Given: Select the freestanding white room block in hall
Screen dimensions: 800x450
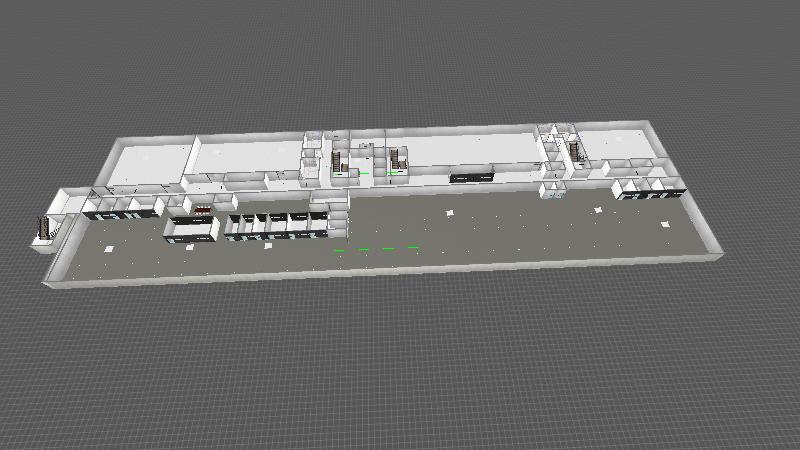Looking at the screenshot, I should tap(192, 229).
